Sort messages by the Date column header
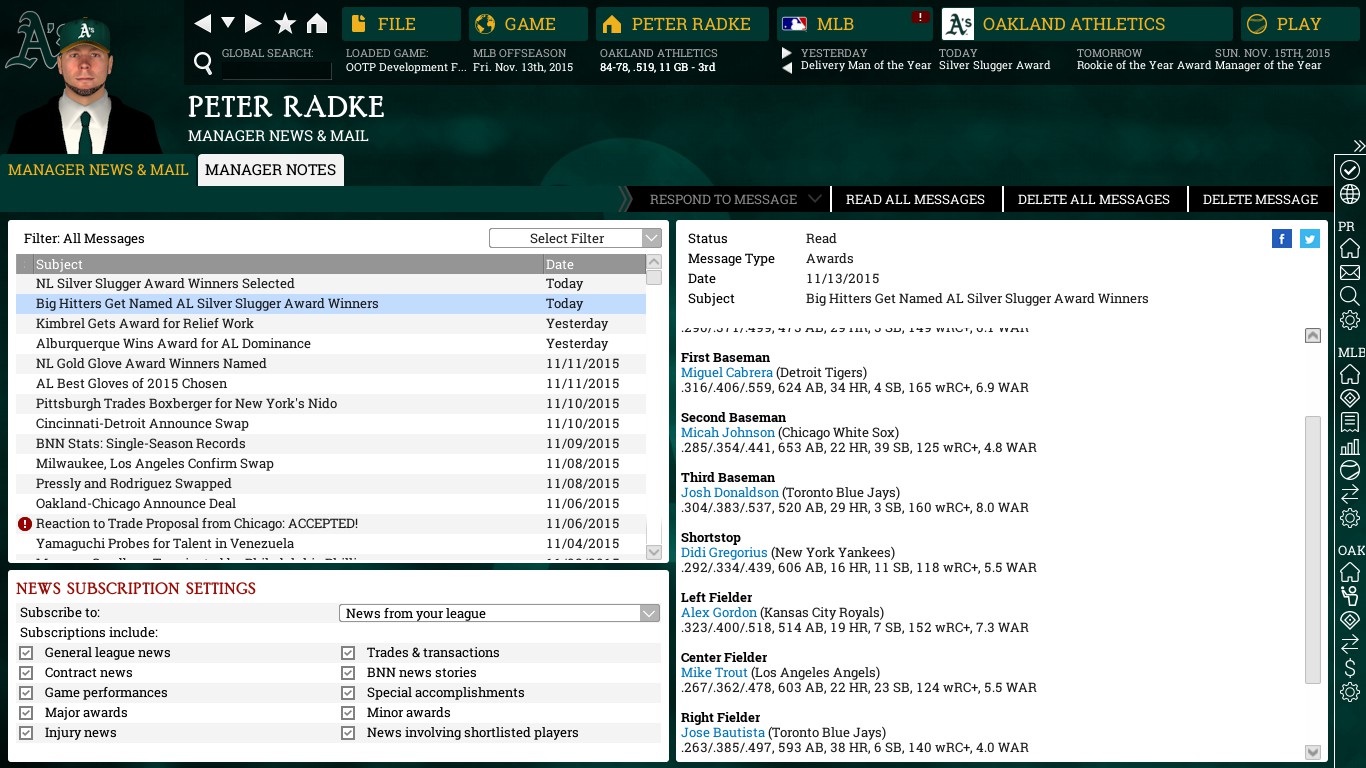 pyautogui.click(x=594, y=264)
